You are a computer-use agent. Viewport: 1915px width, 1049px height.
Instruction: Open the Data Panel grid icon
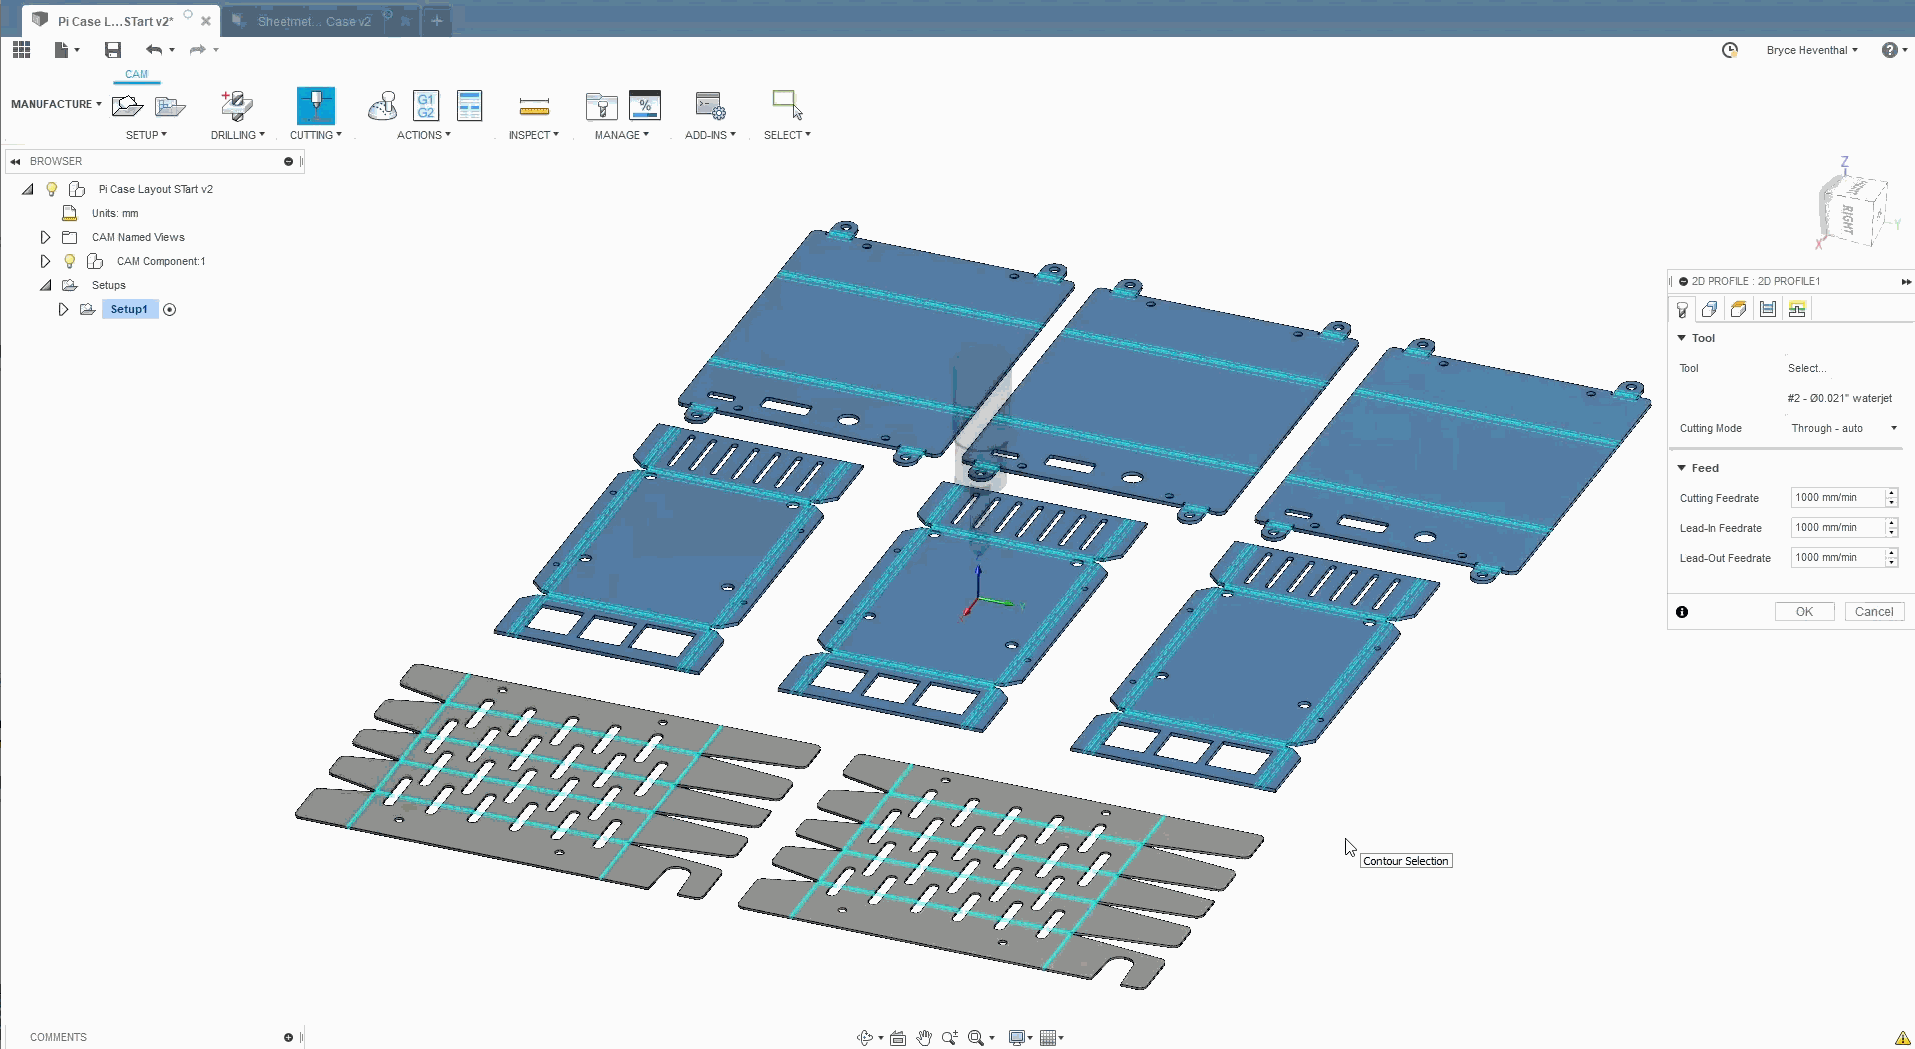tap(21, 50)
